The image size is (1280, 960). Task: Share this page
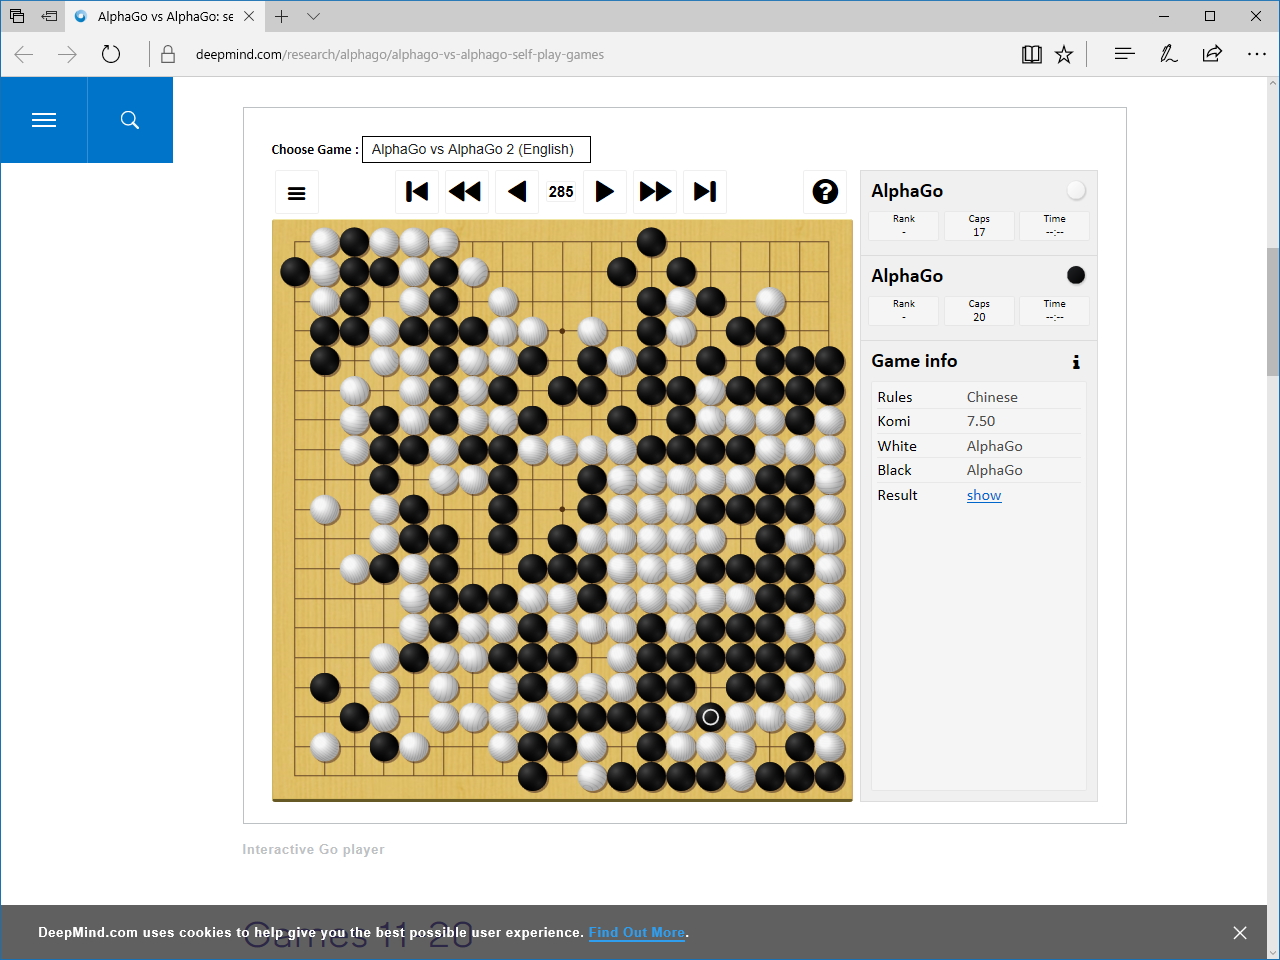pos(1212,54)
